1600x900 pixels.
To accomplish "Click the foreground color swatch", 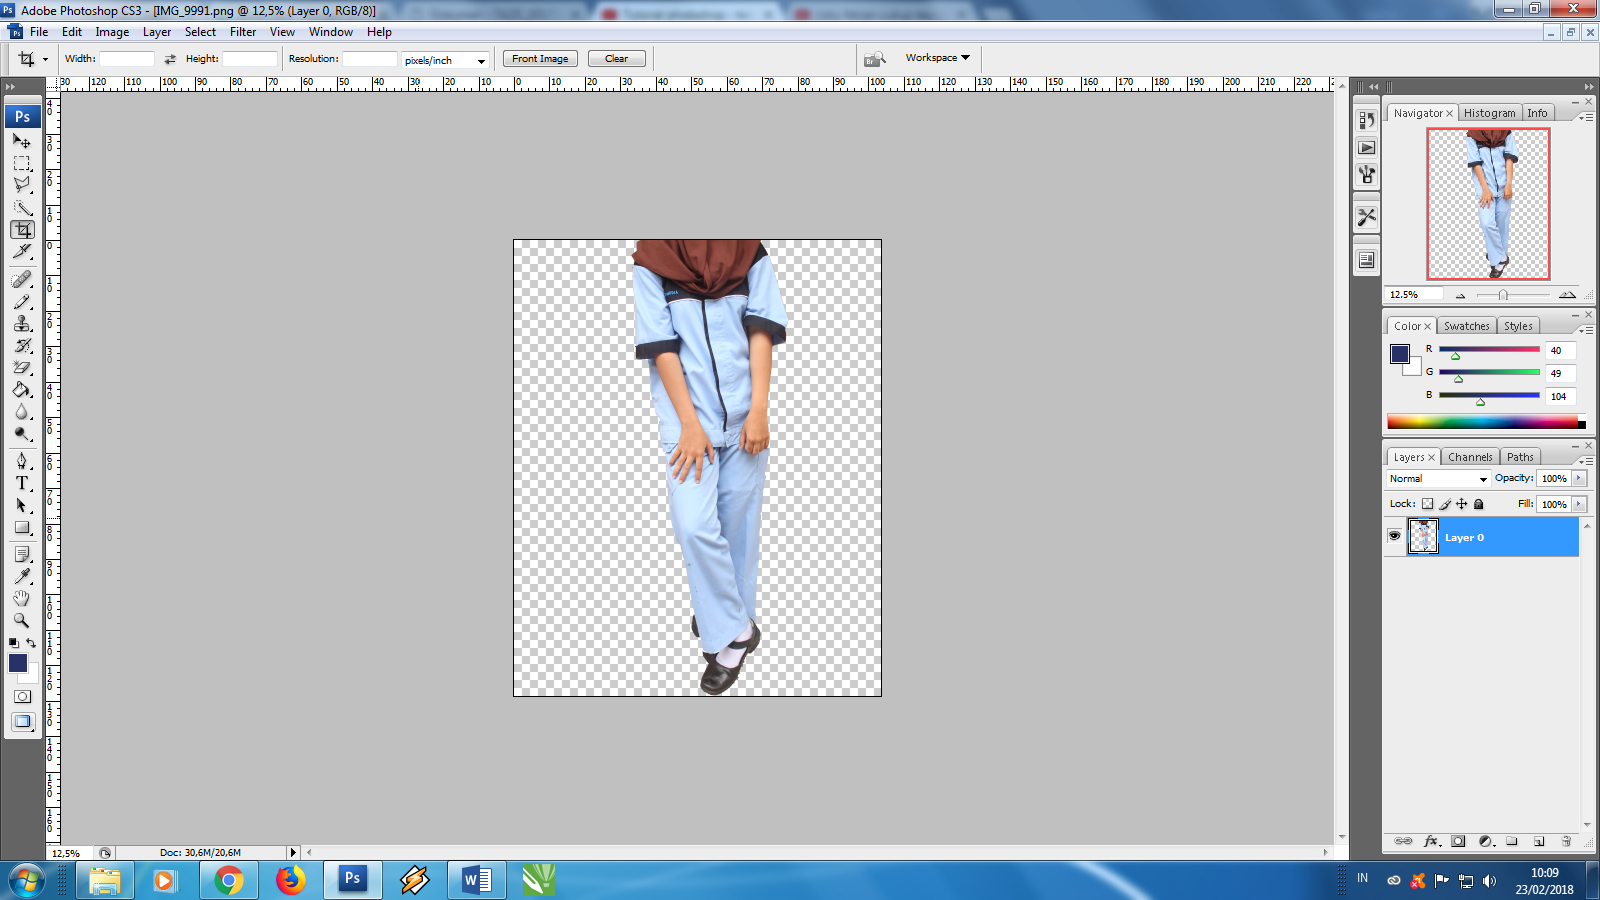I will 17,661.
